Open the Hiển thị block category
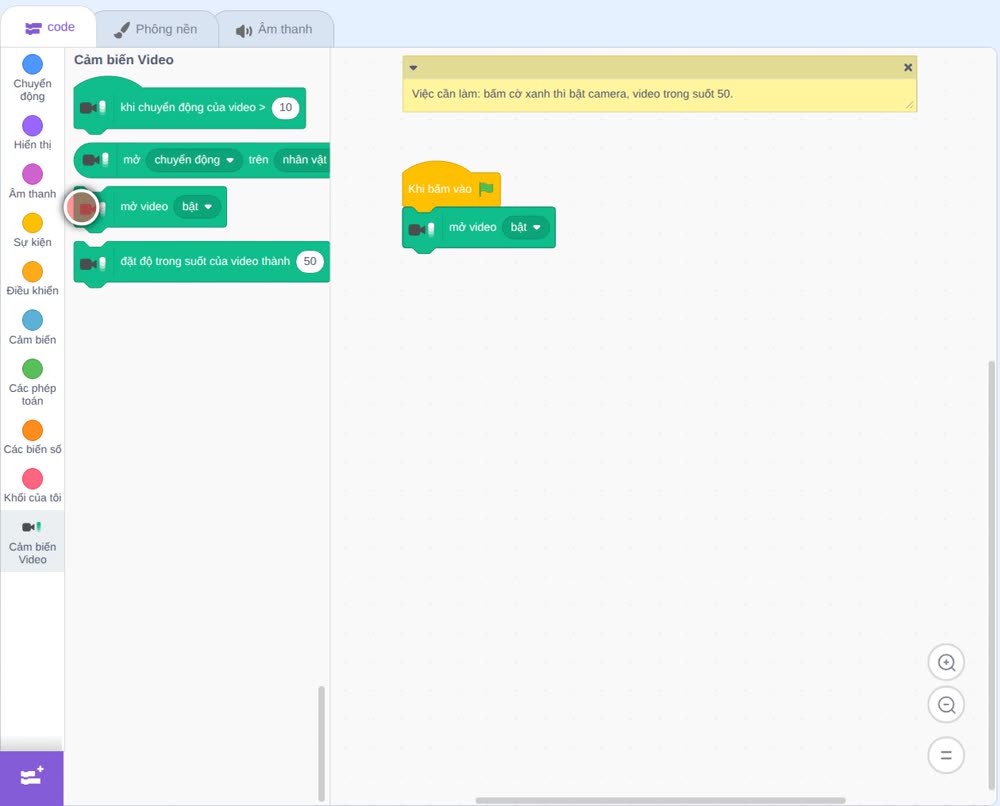The width and height of the screenshot is (1000, 806). tap(32, 133)
